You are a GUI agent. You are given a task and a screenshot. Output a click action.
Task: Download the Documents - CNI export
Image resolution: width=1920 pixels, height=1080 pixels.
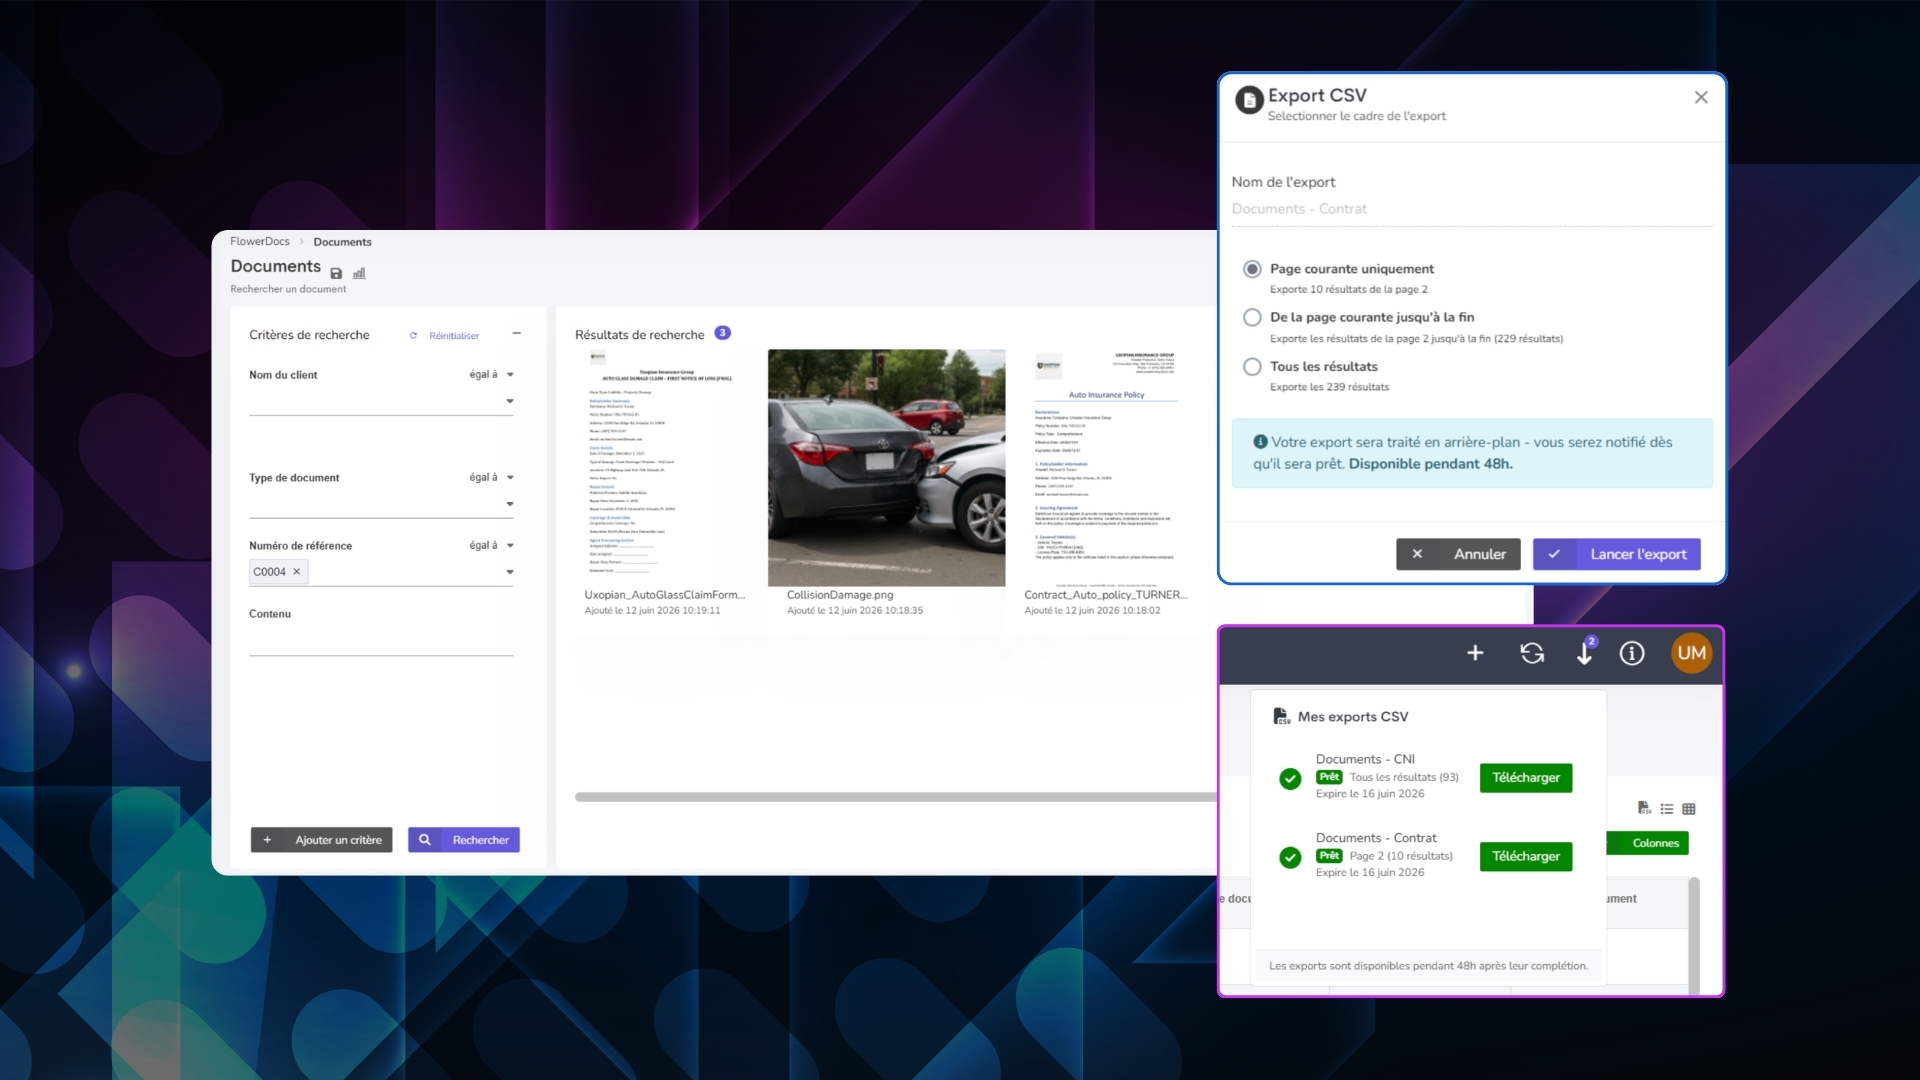pyautogui.click(x=1526, y=778)
